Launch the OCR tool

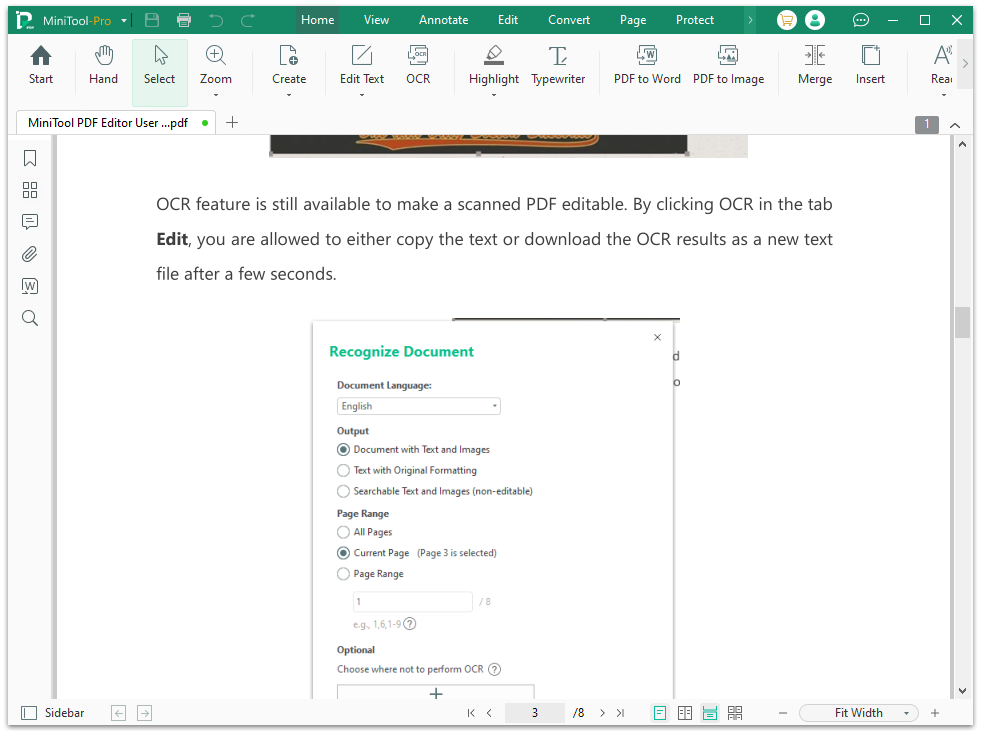[418, 65]
